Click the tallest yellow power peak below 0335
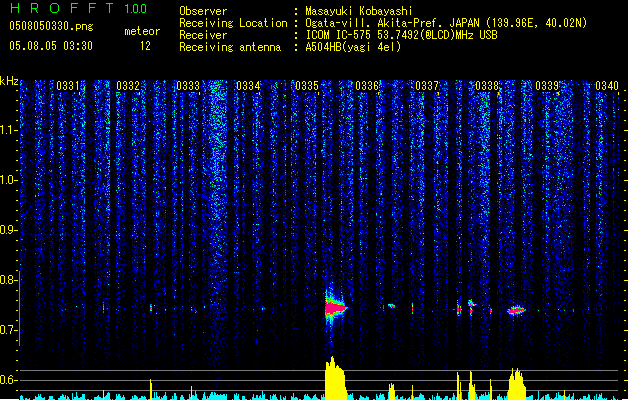 335,377
